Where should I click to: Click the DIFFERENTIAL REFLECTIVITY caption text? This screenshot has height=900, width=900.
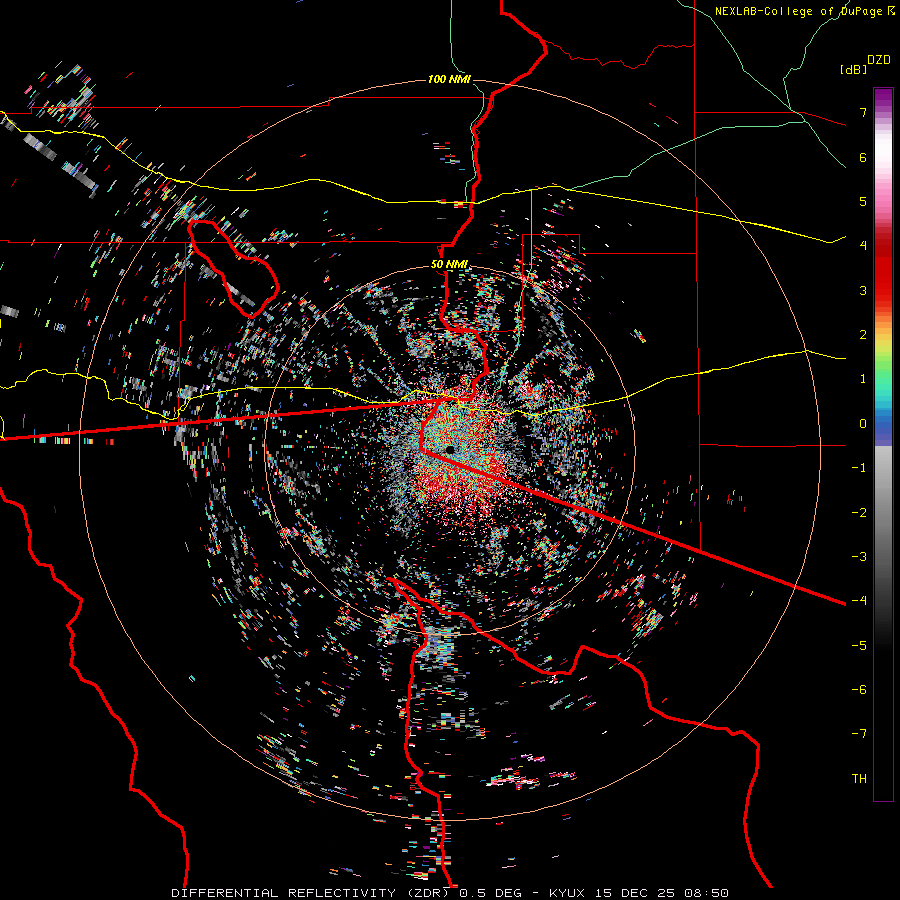coord(284,893)
